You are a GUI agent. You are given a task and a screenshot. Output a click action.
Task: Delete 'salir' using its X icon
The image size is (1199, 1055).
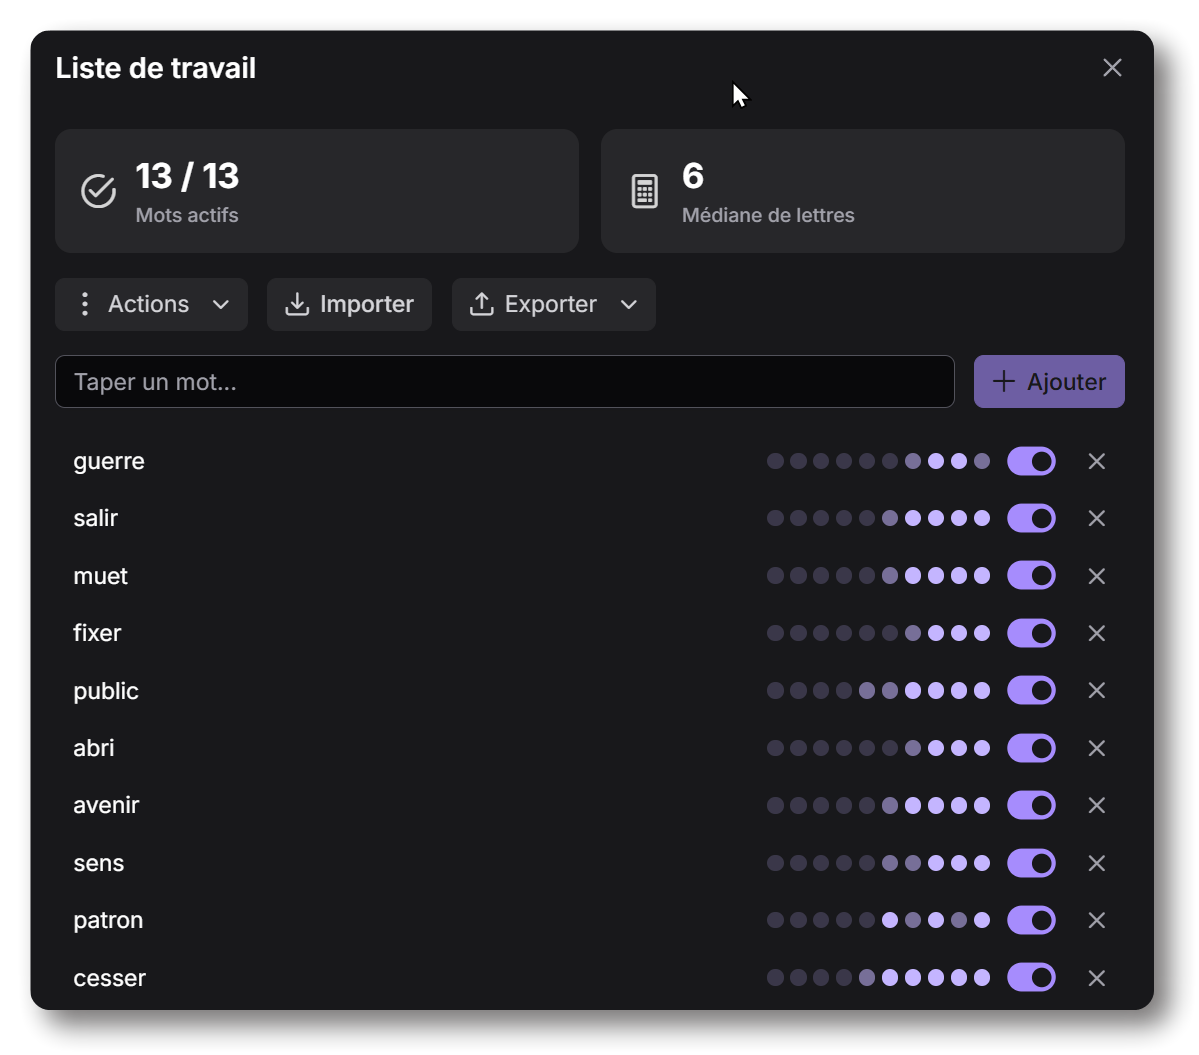pos(1097,518)
